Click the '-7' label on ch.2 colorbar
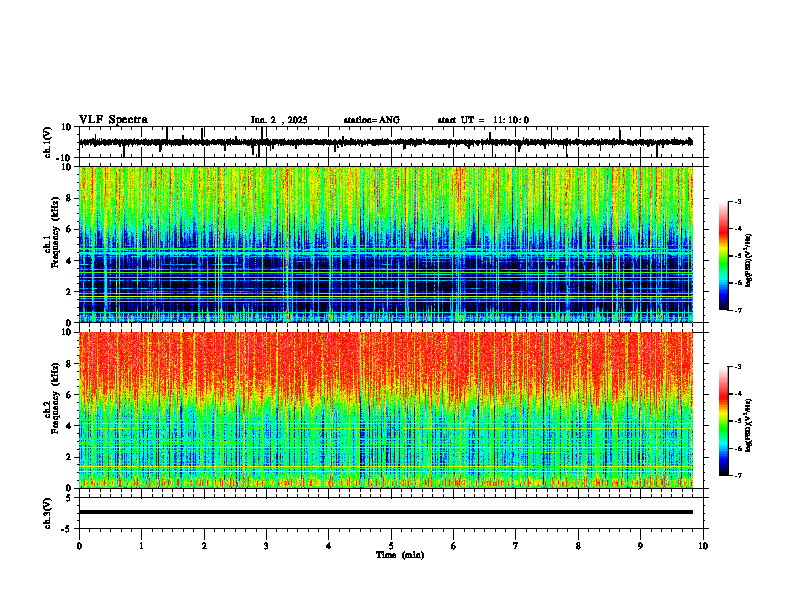792x612 pixels. coord(738,475)
